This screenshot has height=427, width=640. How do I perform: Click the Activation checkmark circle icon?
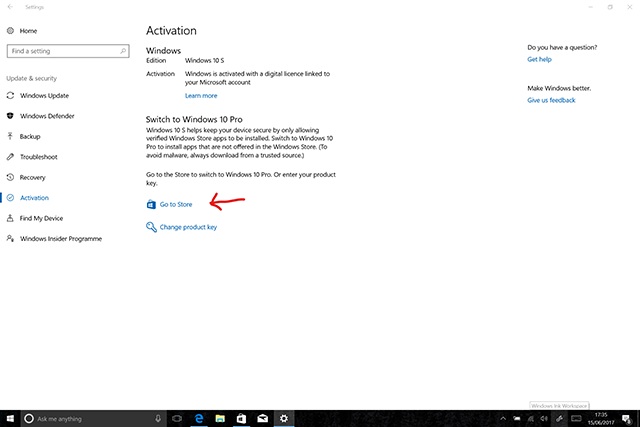[11, 198]
